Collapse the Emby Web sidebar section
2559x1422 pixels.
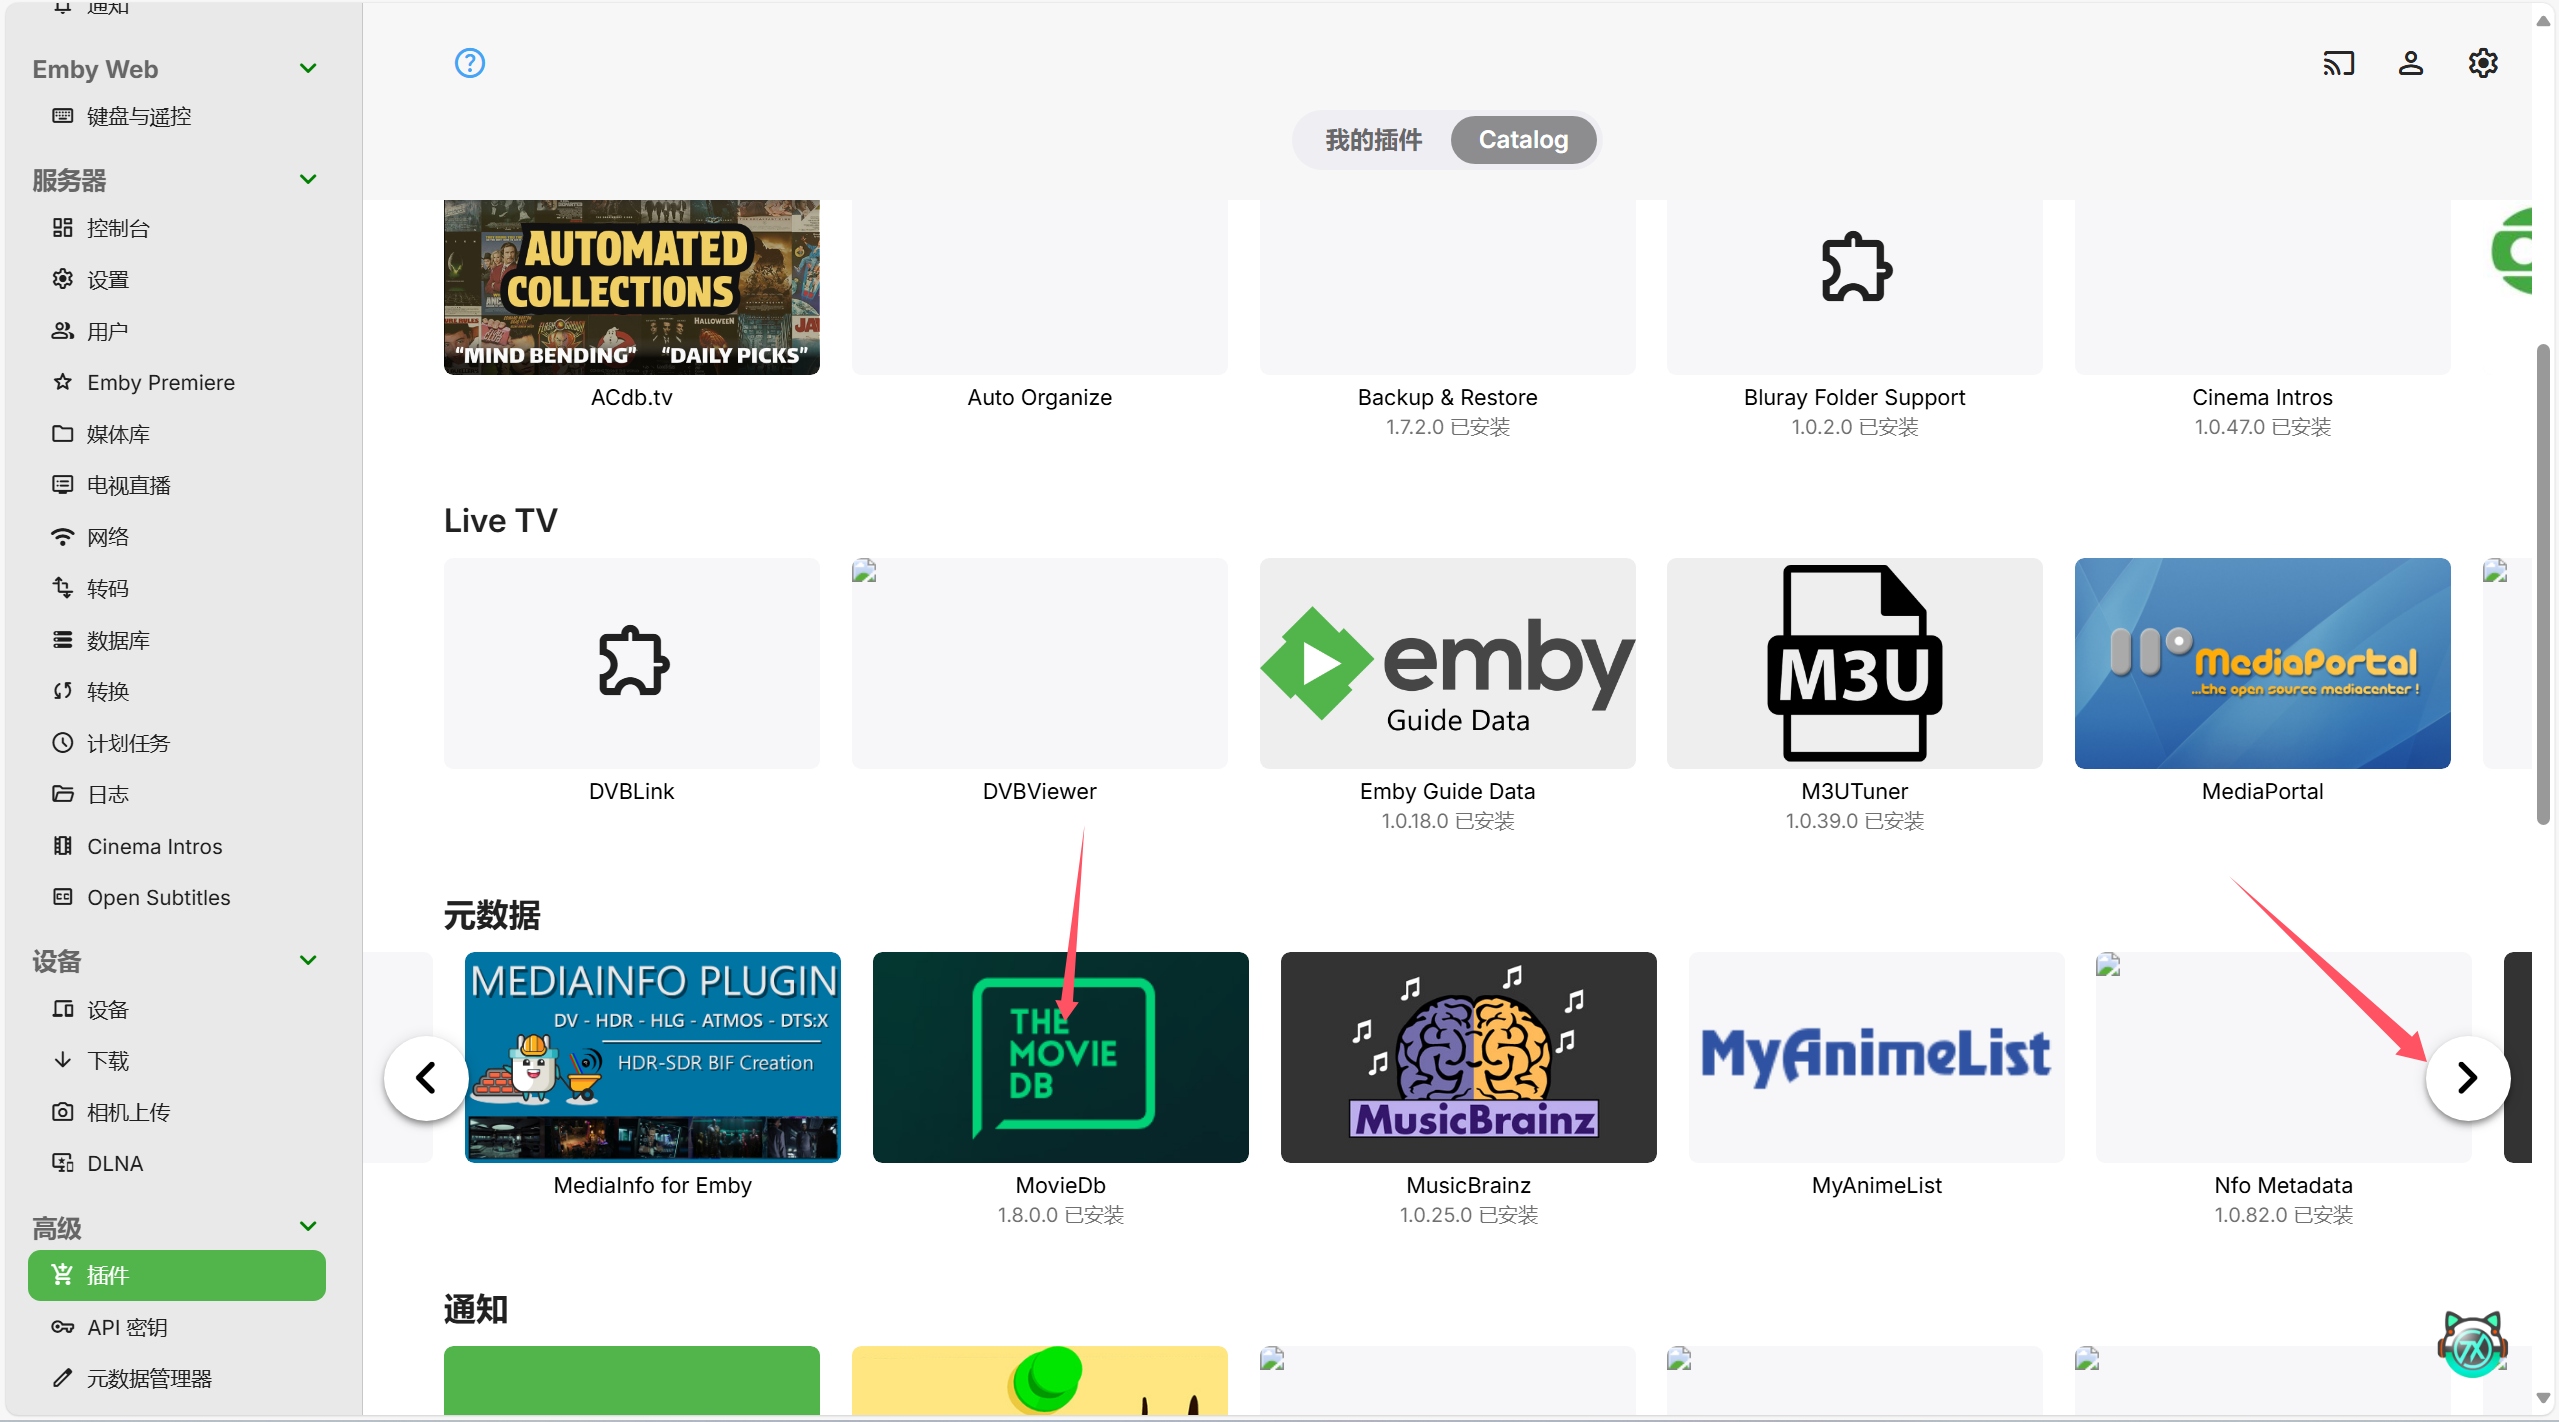pos(308,68)
